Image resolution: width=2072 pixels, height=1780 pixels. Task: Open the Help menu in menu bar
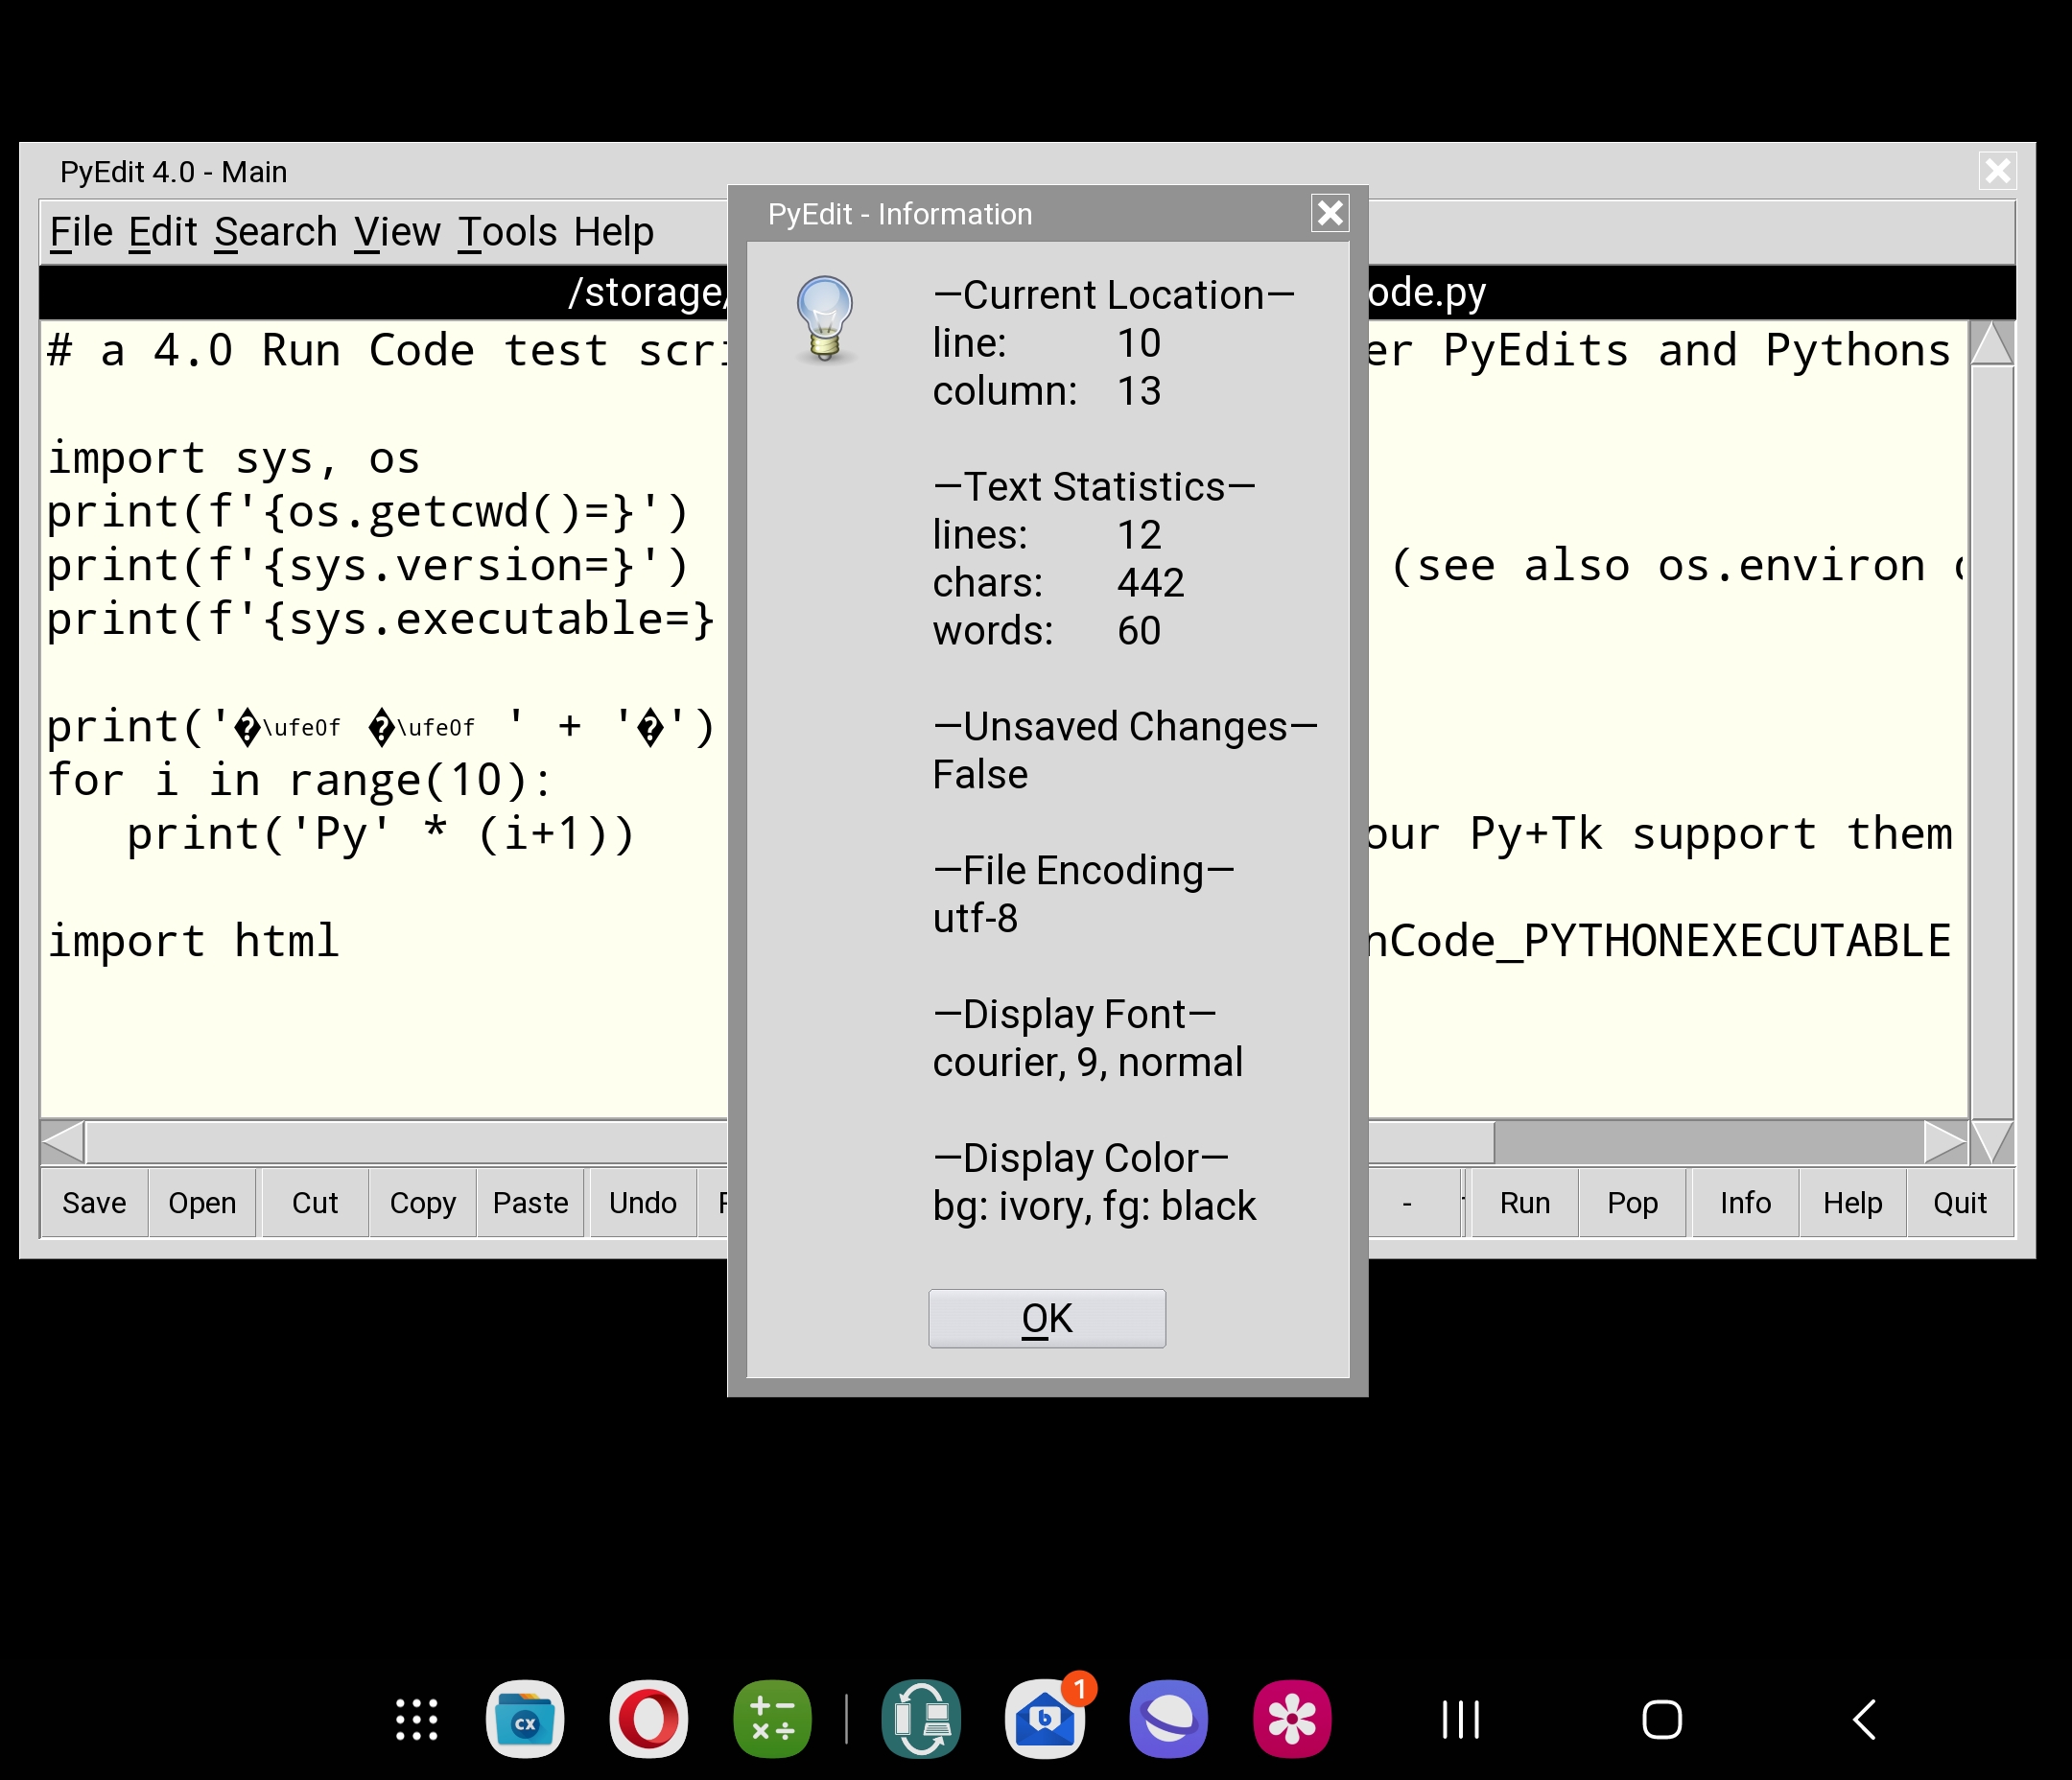[613, 232]
